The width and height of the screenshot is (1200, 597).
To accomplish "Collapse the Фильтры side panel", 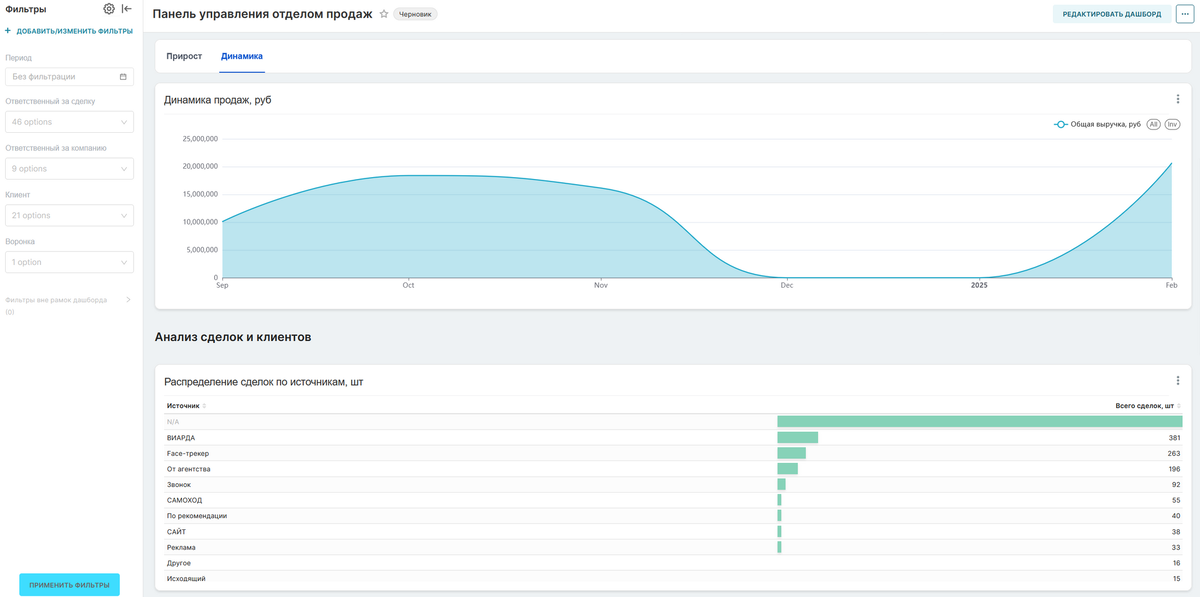I will pos(127,9).
